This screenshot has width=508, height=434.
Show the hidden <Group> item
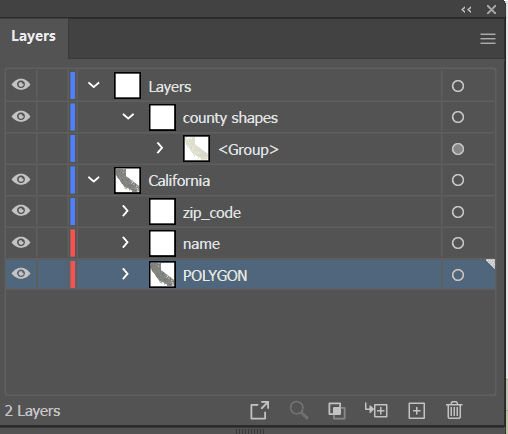(21, 148)
